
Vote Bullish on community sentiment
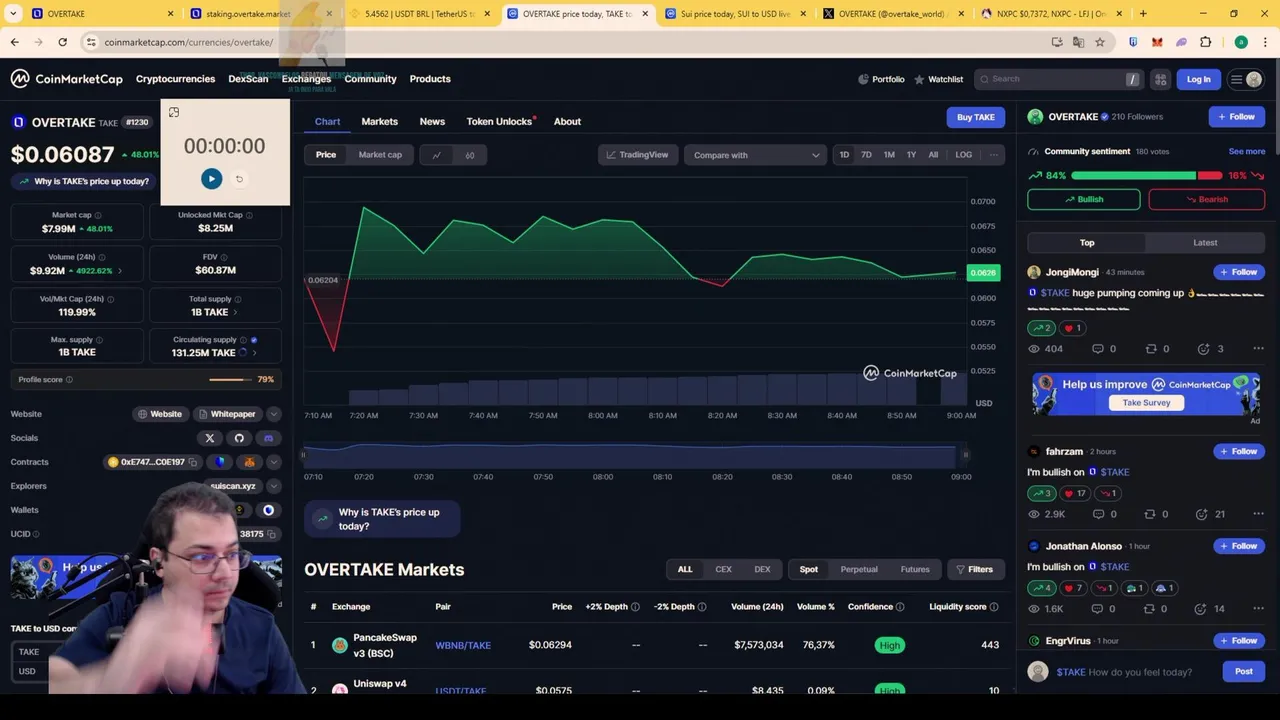[1083, 199]
